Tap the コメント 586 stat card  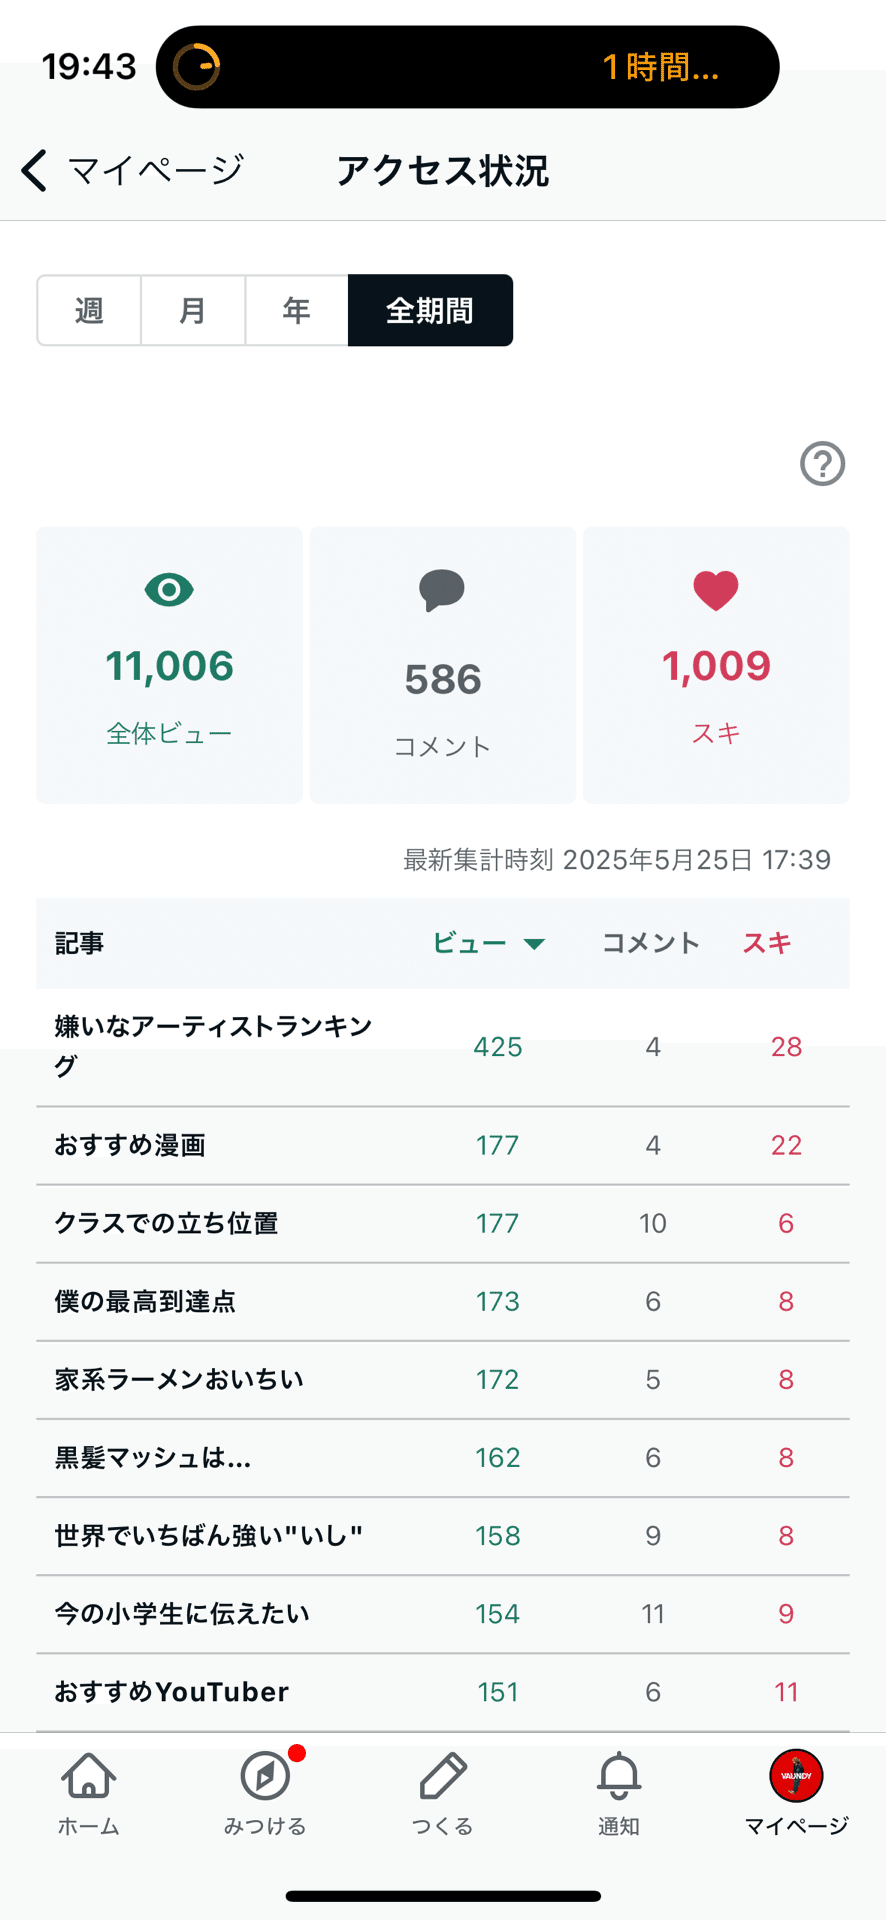pos(443,665)
